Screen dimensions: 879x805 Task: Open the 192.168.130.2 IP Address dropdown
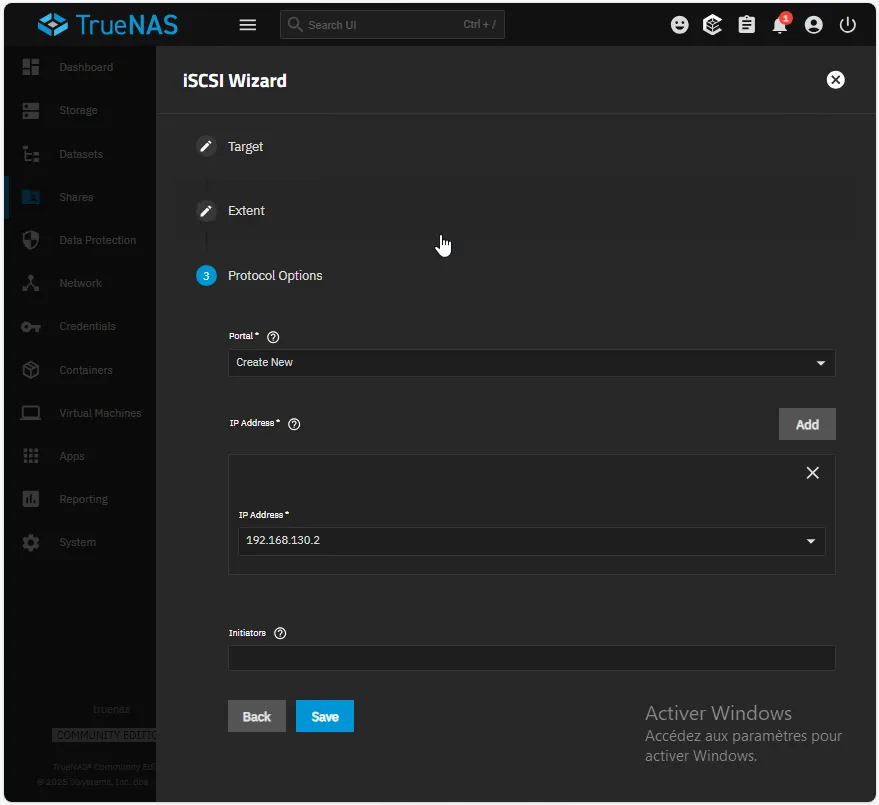531,541
